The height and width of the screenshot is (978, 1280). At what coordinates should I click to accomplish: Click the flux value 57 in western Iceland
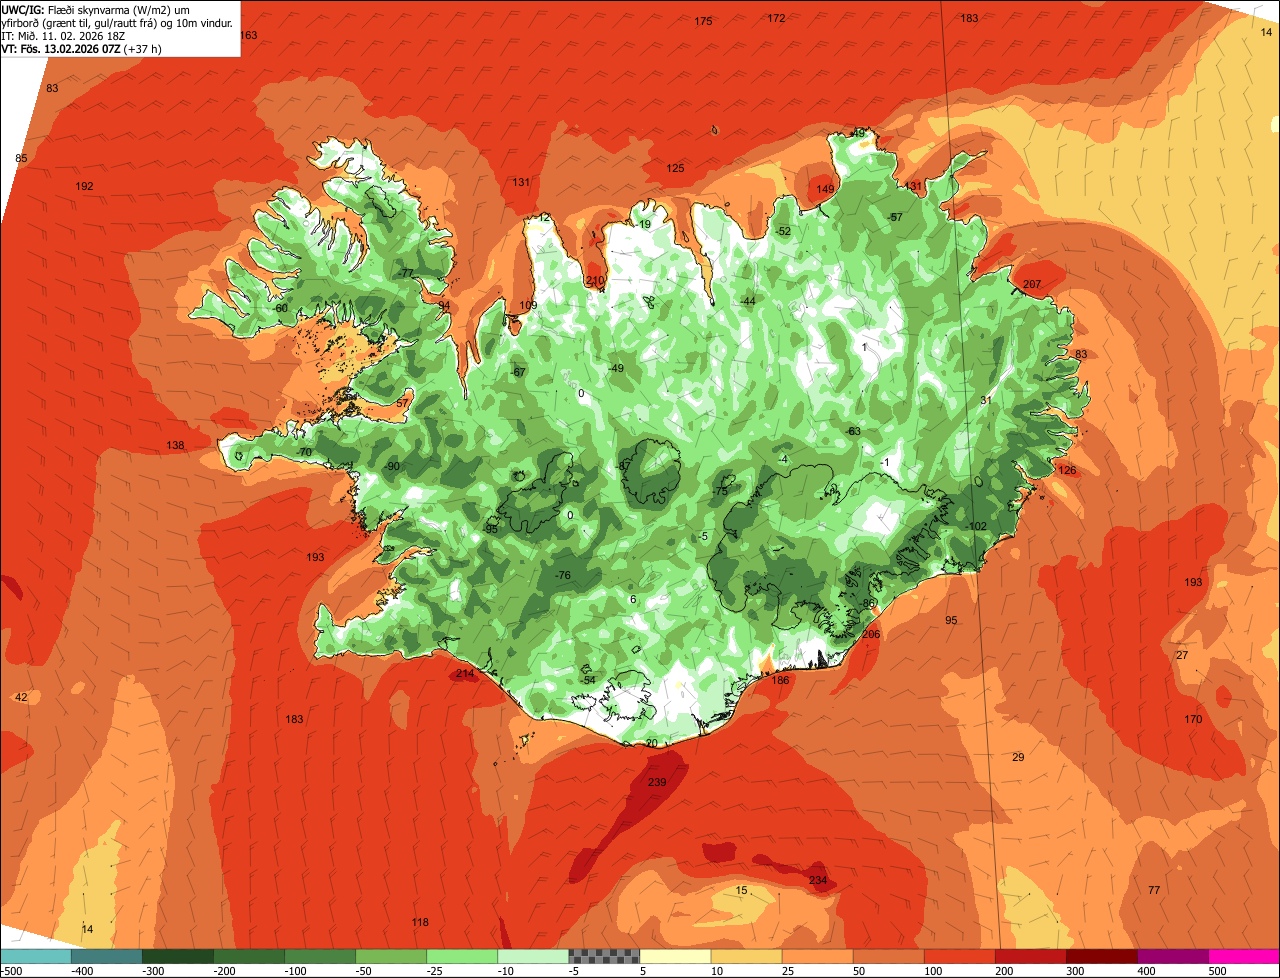click(x=402, y=403)
